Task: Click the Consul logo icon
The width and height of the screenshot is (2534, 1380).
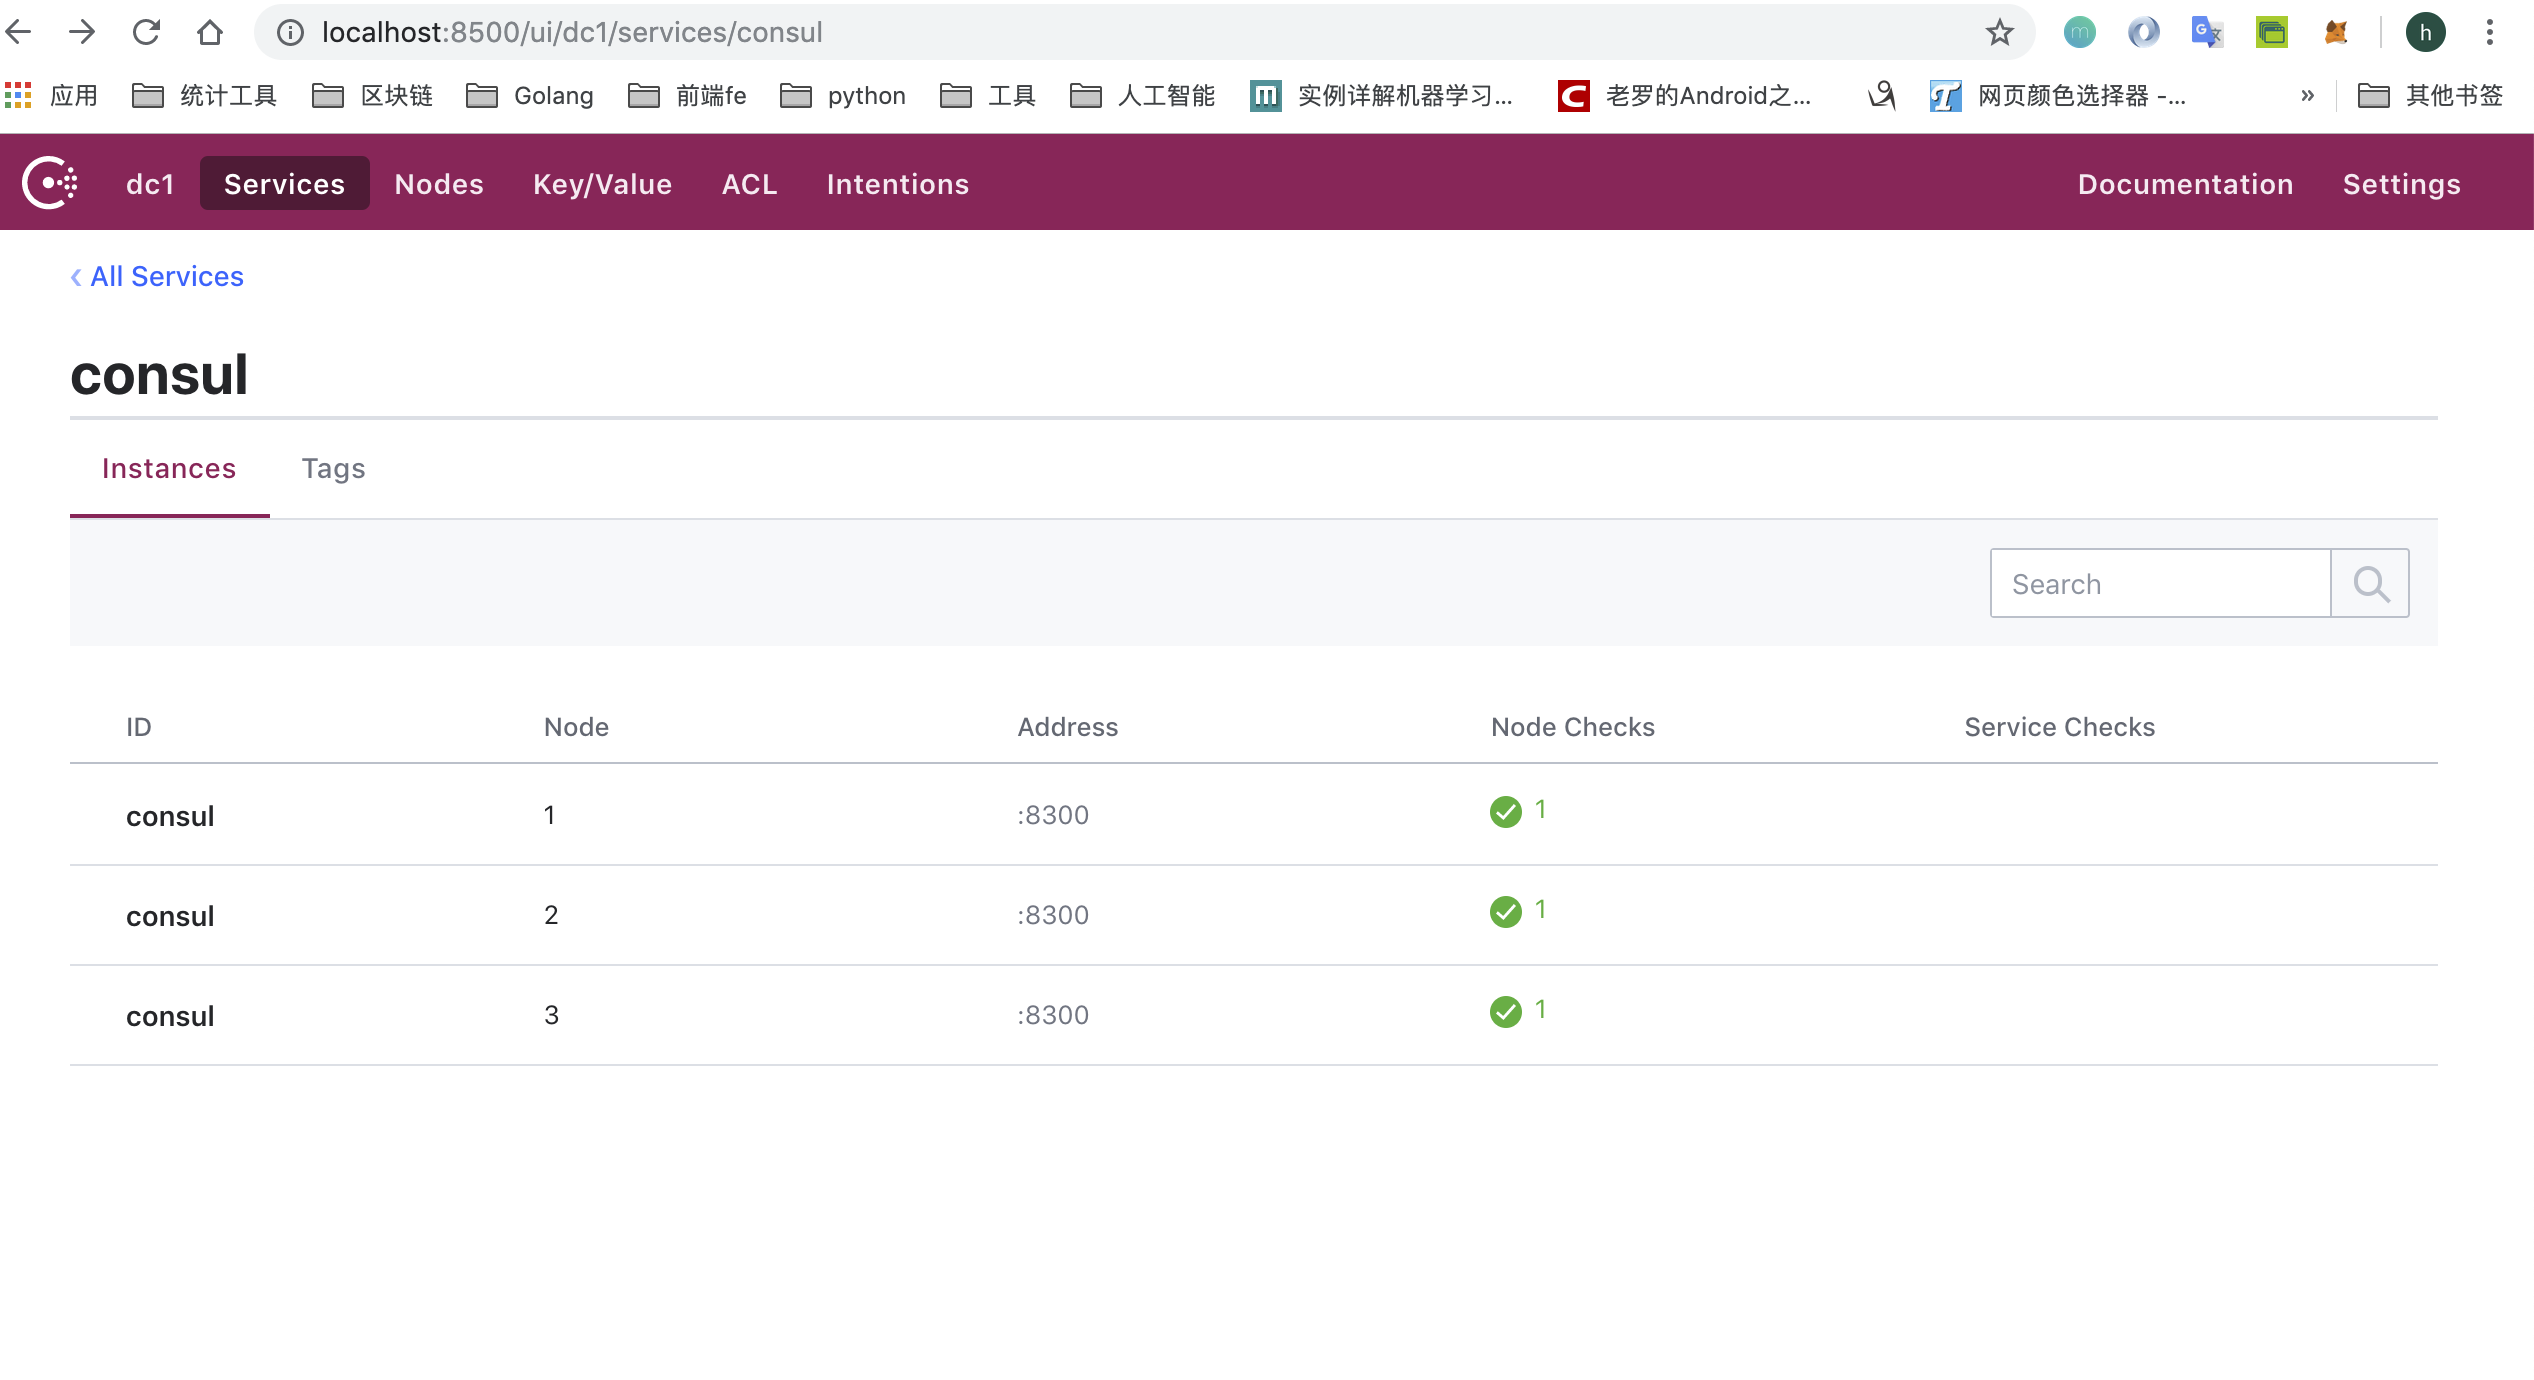Action: tap(50, 183)
